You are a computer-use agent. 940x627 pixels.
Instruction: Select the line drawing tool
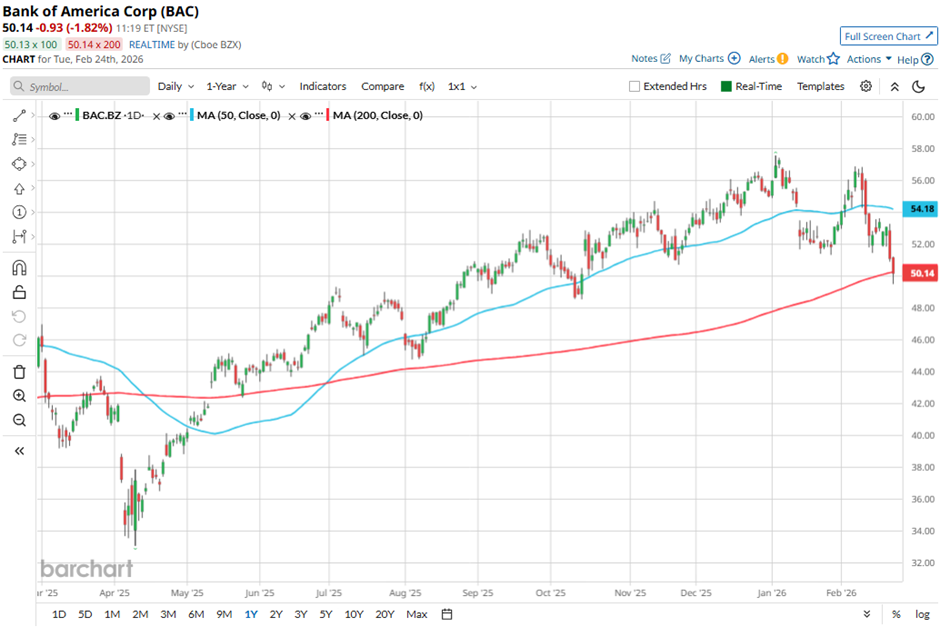19,116
